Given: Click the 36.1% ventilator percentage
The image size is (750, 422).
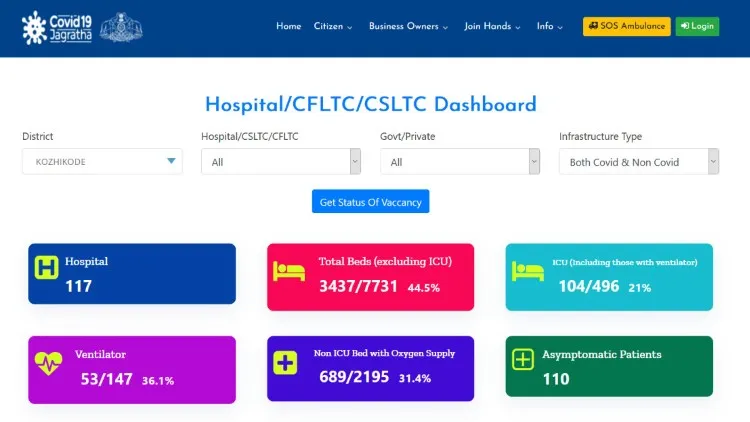Looking at the screenshot, I should click(158, 381).
